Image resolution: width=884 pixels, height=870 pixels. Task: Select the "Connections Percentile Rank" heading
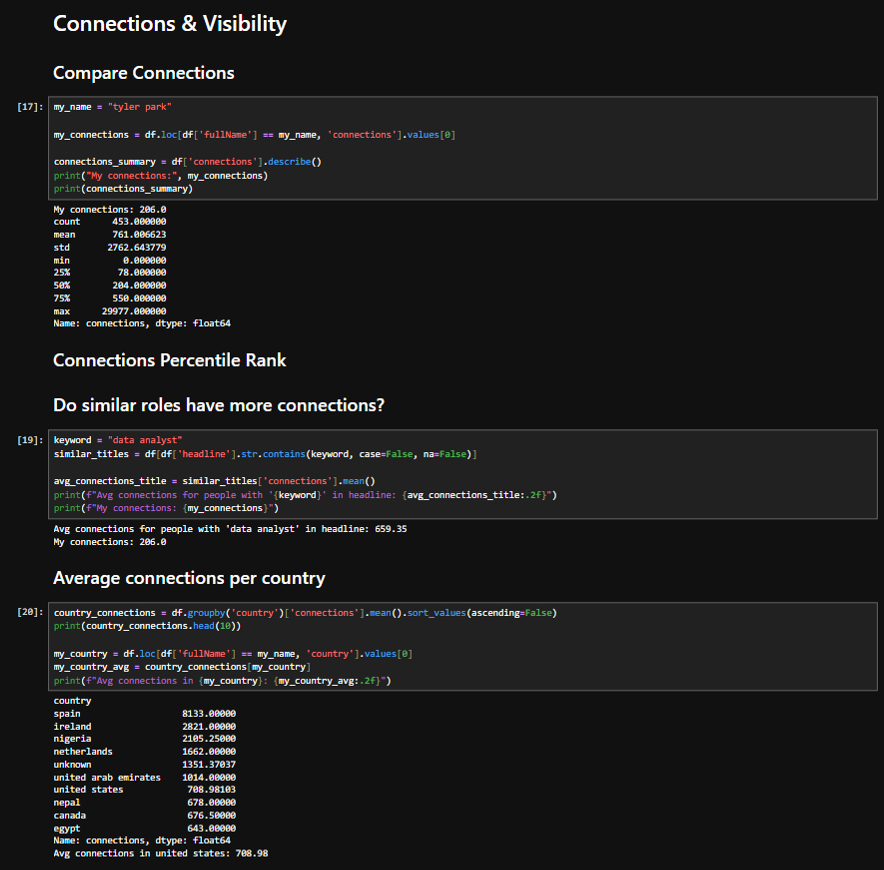(x=170, y=360)
